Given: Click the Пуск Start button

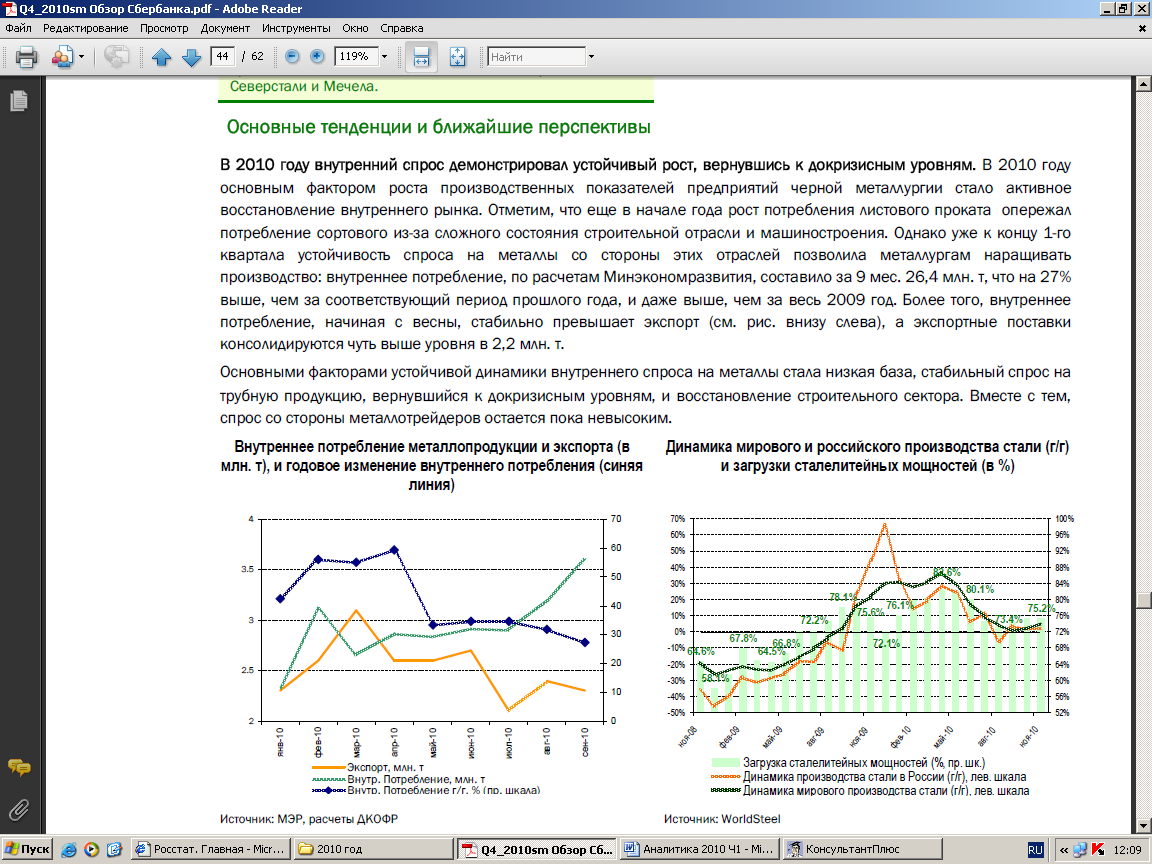Looking at the screenshot, I should pos(27,849).
